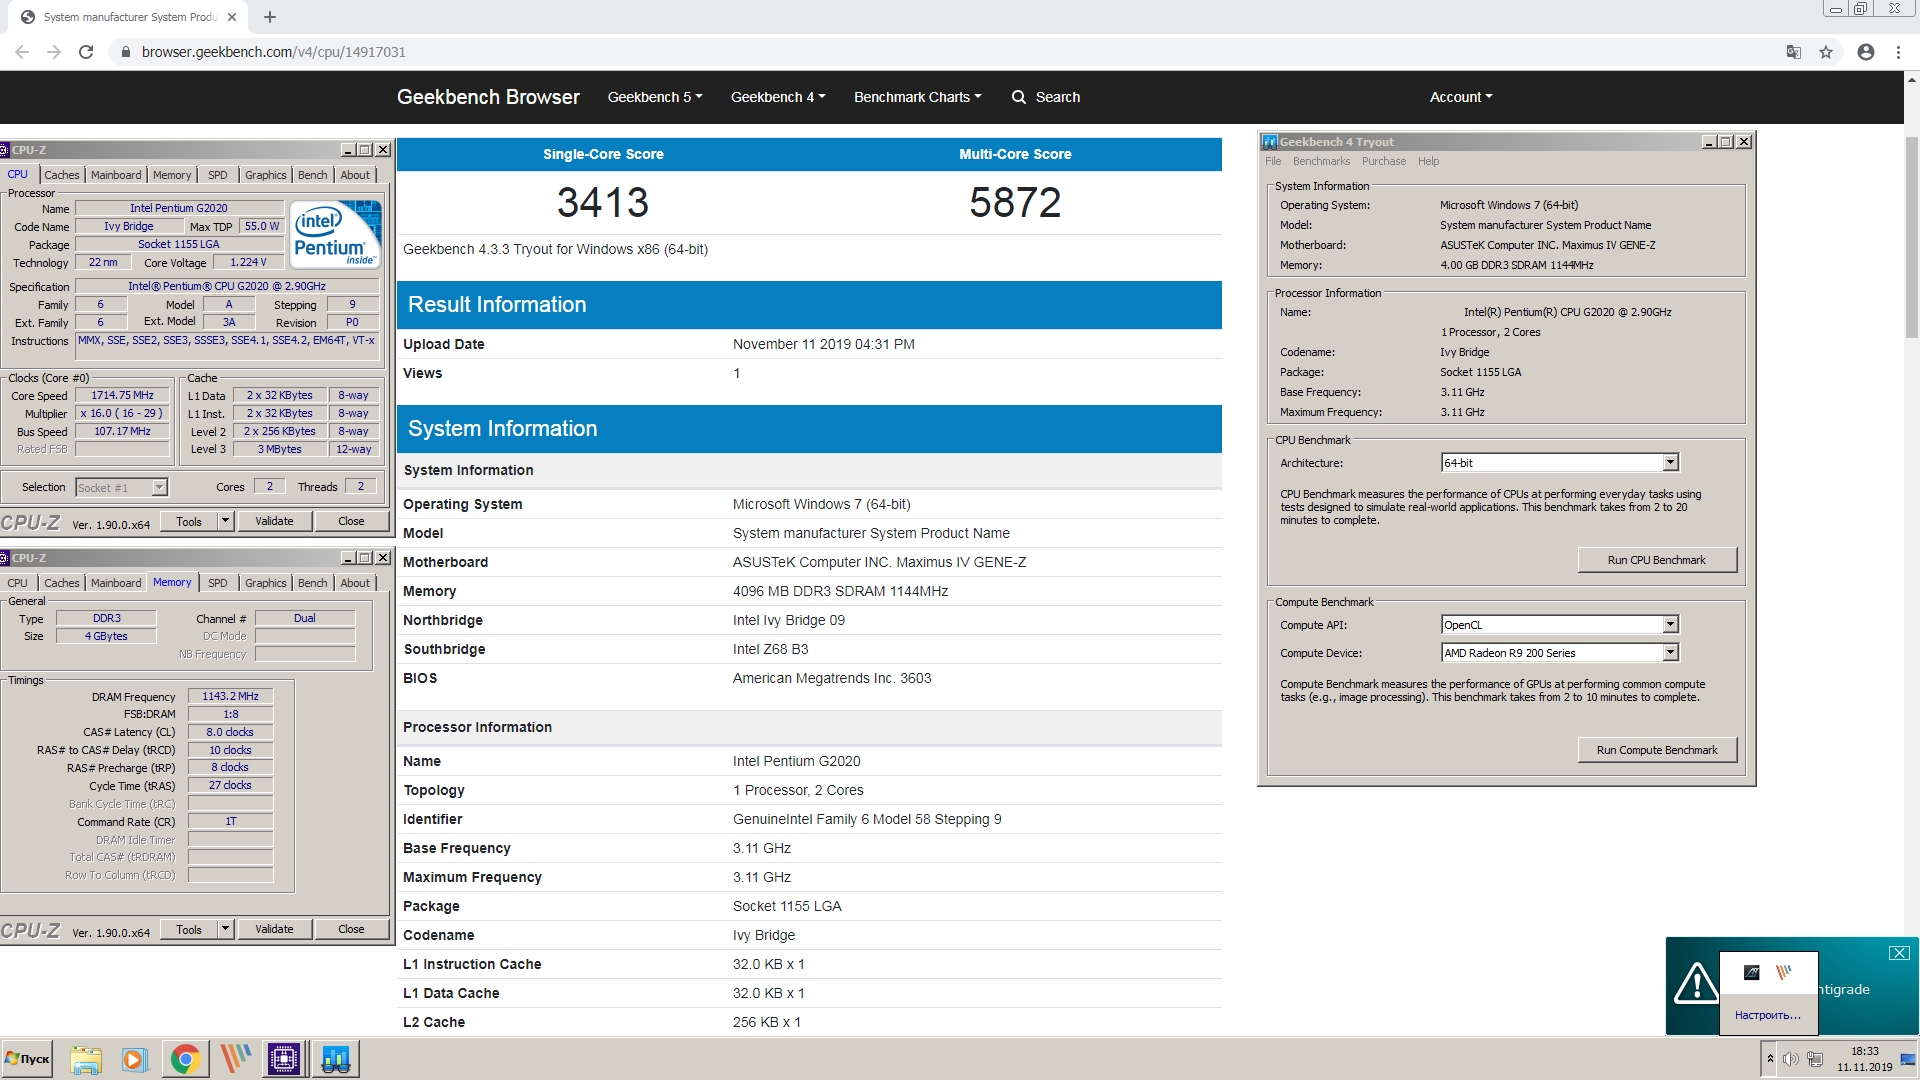
Task: Open the Architecture 64-bit dropdown
Action: [x=1559, y=463]
